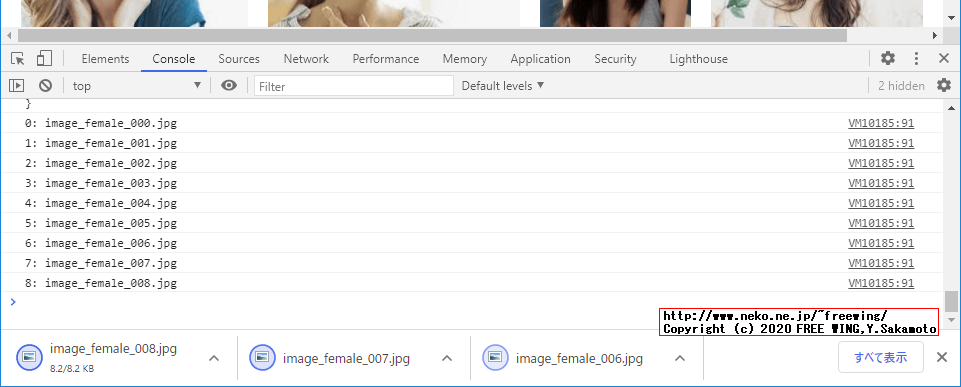Switch to the Security tab
This screenshot has width=961, height=387.
pos(615,59)
